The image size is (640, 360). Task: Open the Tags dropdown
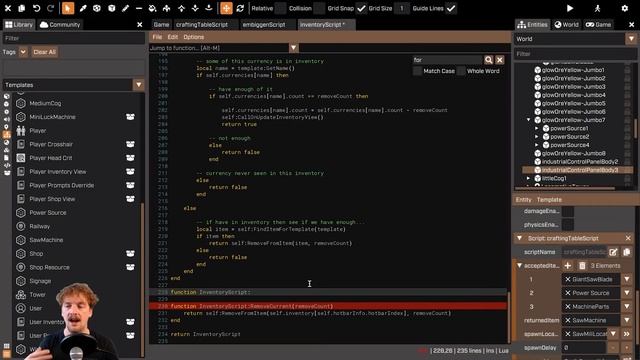pyautogui.click(x=23, y=52)
